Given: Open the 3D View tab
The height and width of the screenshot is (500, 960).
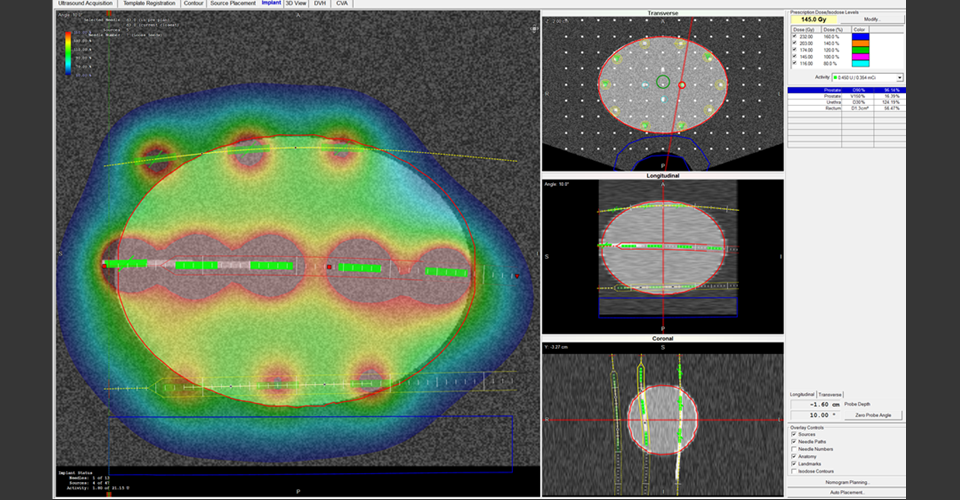Looking at the screenshot, I should (296, 4).
